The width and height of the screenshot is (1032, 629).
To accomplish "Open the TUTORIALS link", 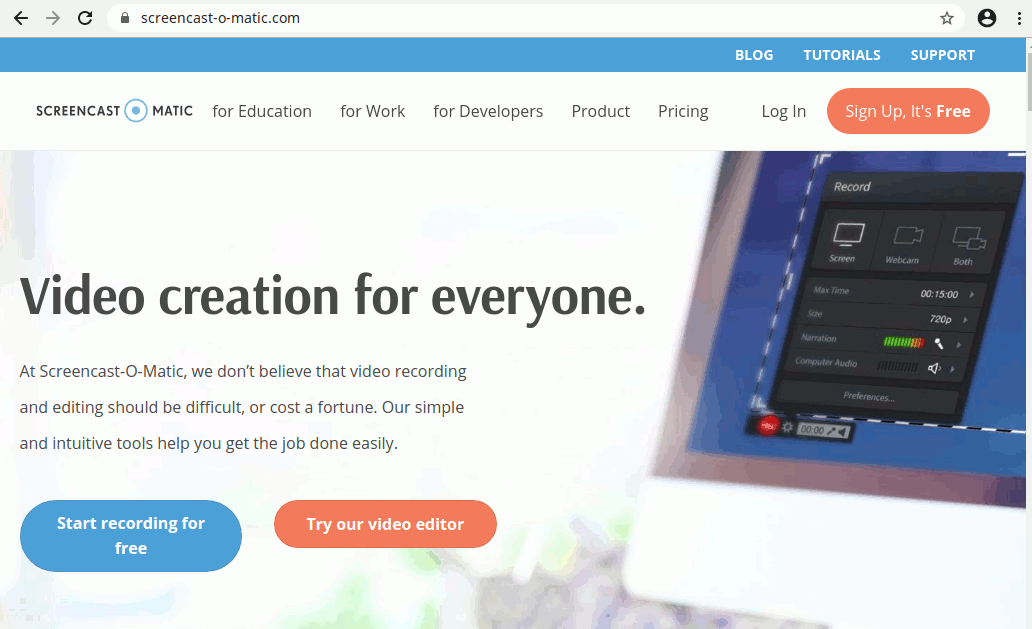I will pos(842,55).
